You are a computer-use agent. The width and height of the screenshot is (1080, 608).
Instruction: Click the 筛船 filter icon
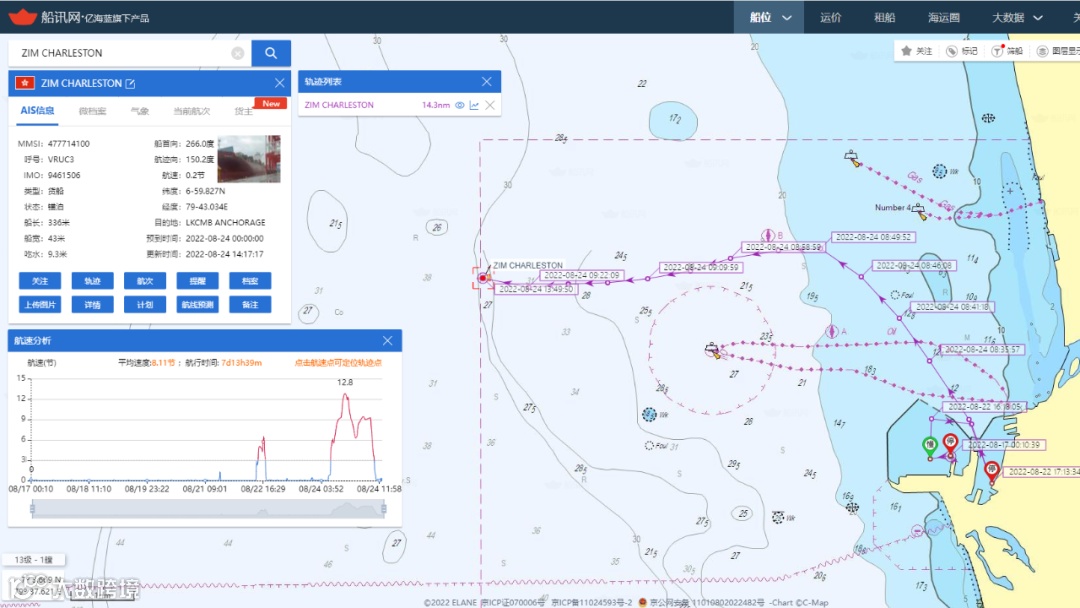[1007, 51]
